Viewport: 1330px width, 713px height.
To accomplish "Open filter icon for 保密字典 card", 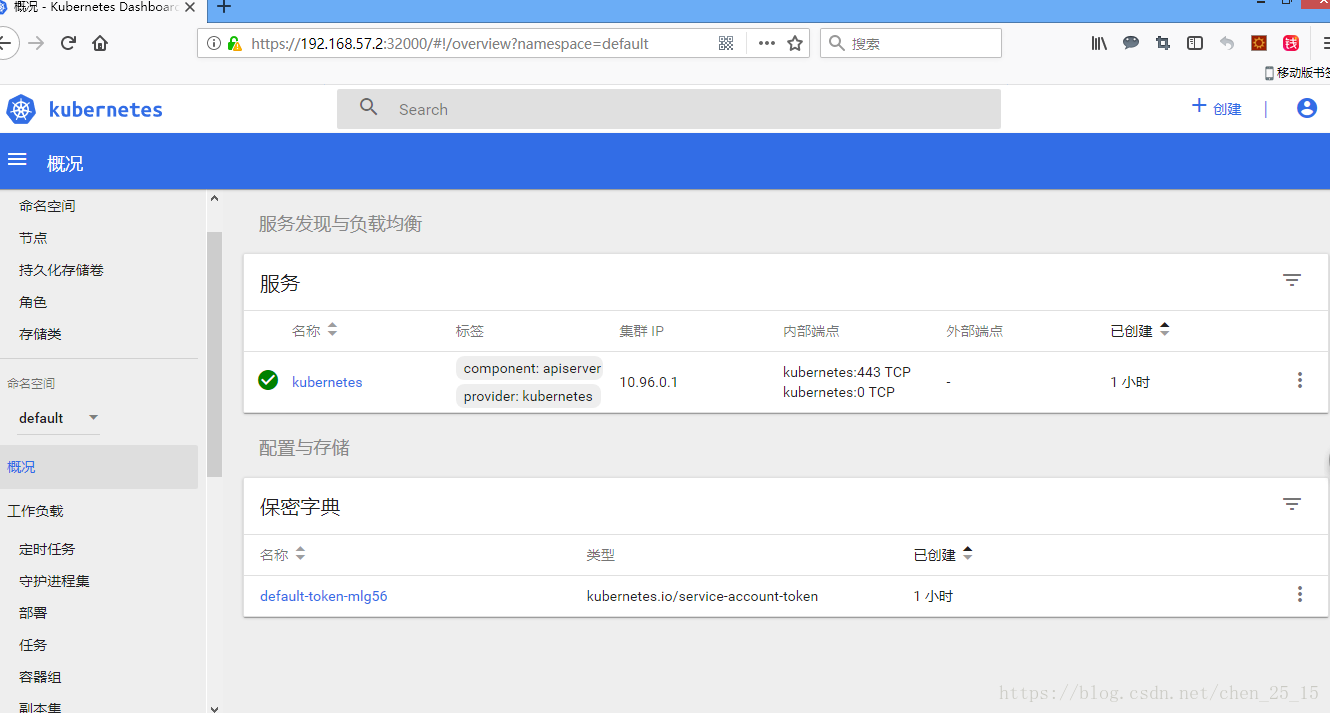I will pyautogui.click(x=1292, y=504).
